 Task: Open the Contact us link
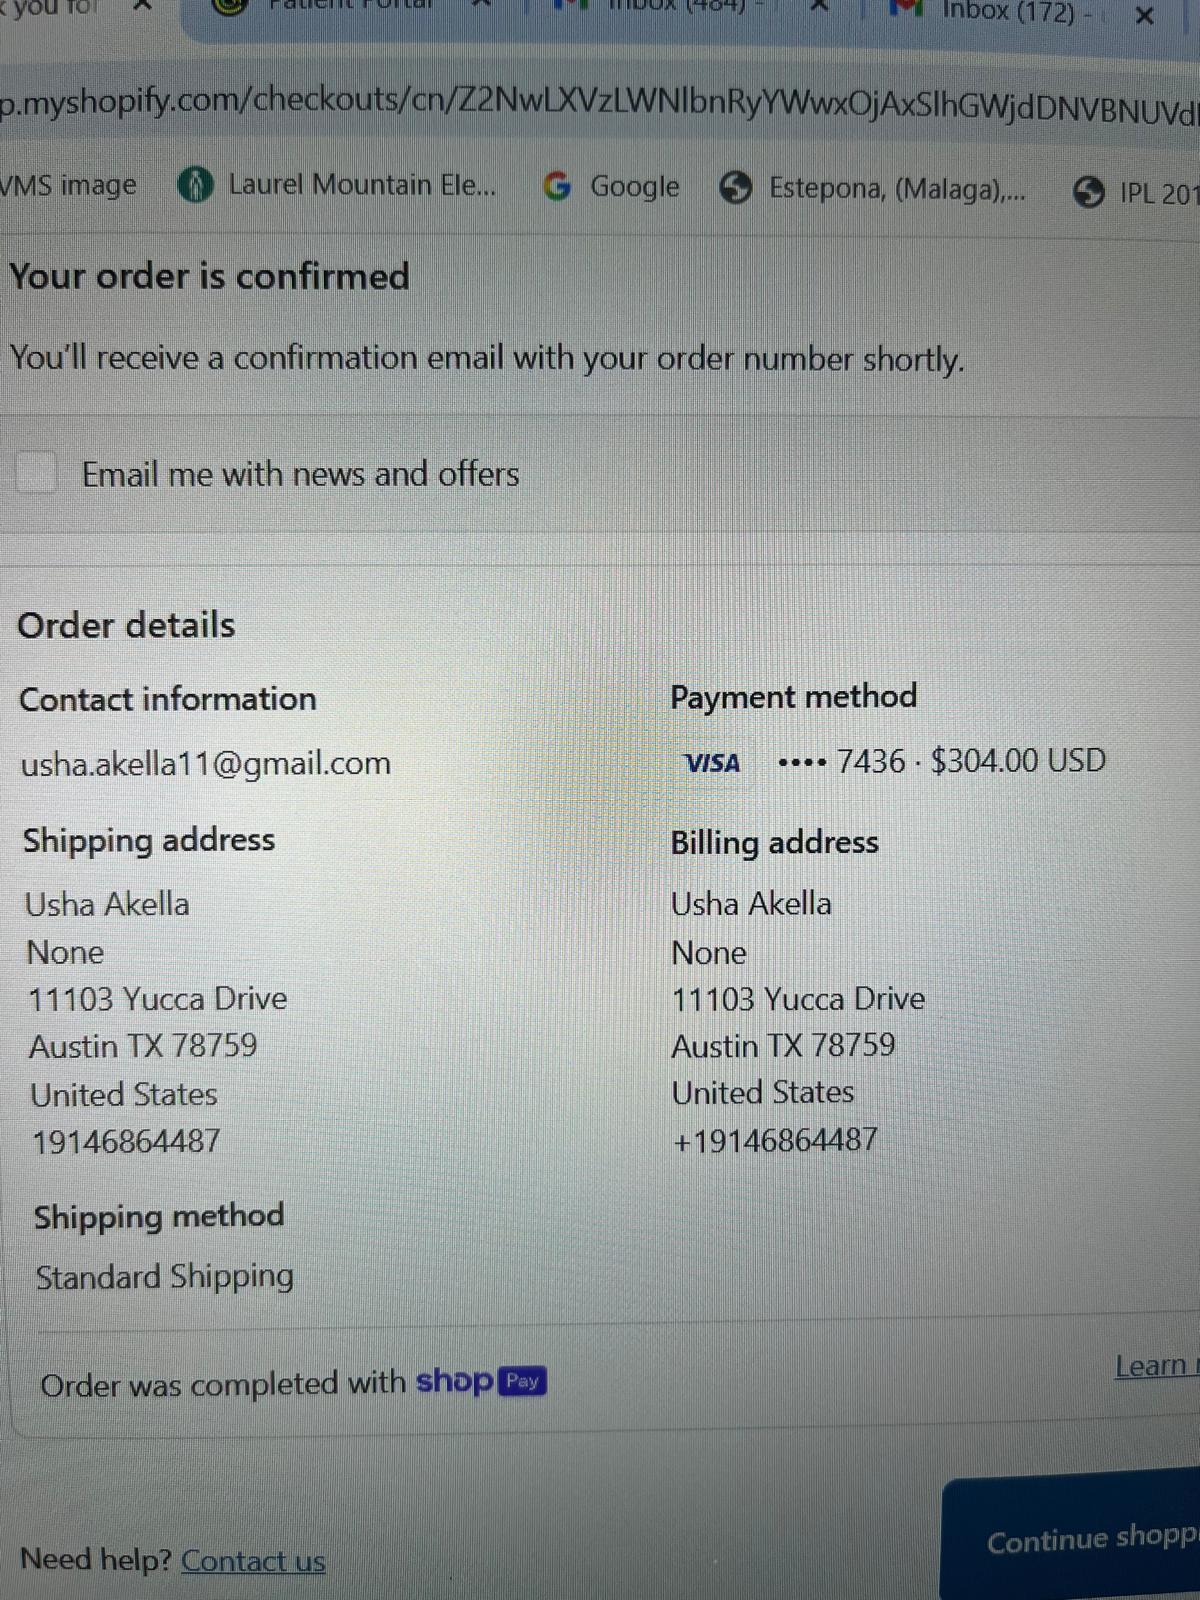point(253,1561)
